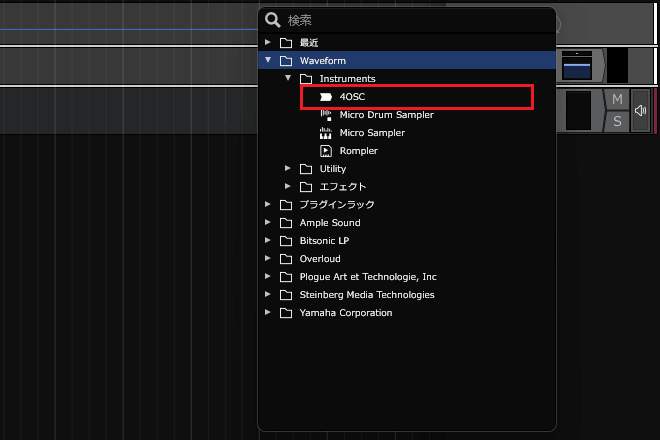Click the Micro Drum Sampler icon
Viewport: 660px width, 440px height.
click(326, 115)
